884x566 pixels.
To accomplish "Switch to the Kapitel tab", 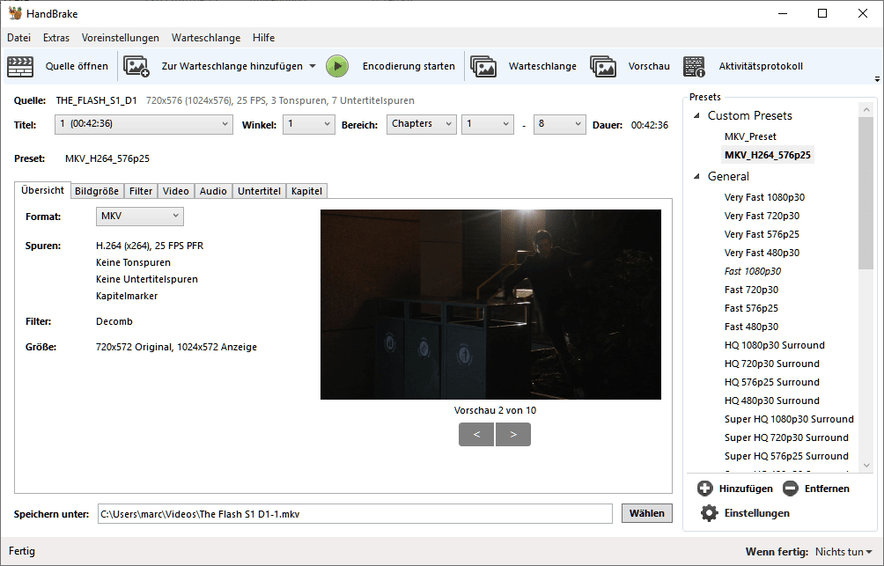I will tap(307, 191).
